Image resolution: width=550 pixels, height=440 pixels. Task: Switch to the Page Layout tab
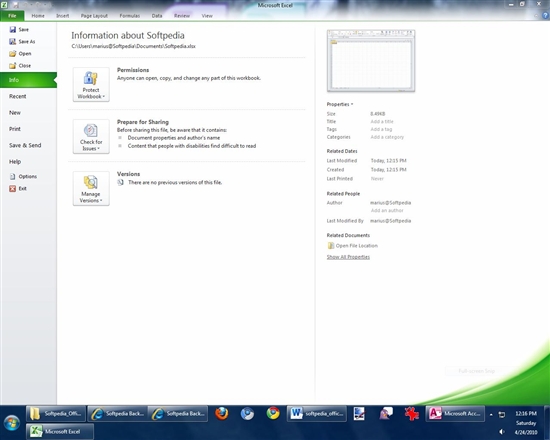coord(94,16)
